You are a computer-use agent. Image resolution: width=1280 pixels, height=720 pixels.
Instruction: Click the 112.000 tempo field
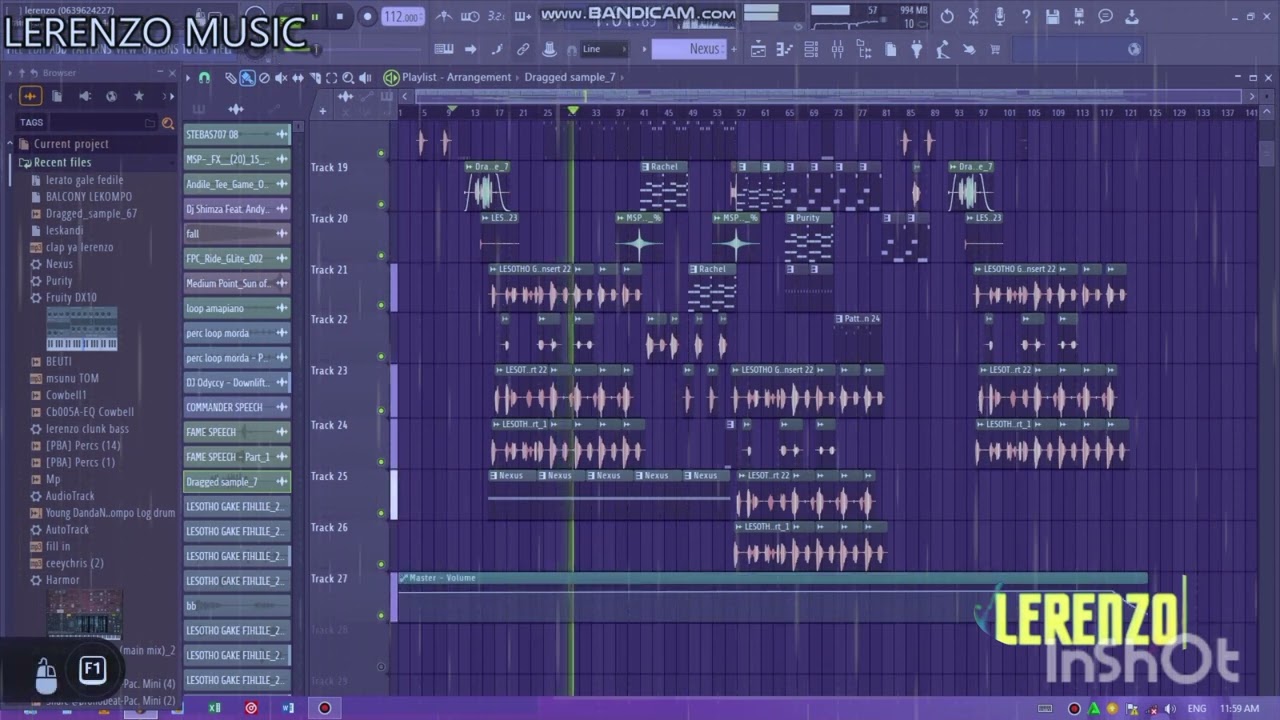pos(403,17)
